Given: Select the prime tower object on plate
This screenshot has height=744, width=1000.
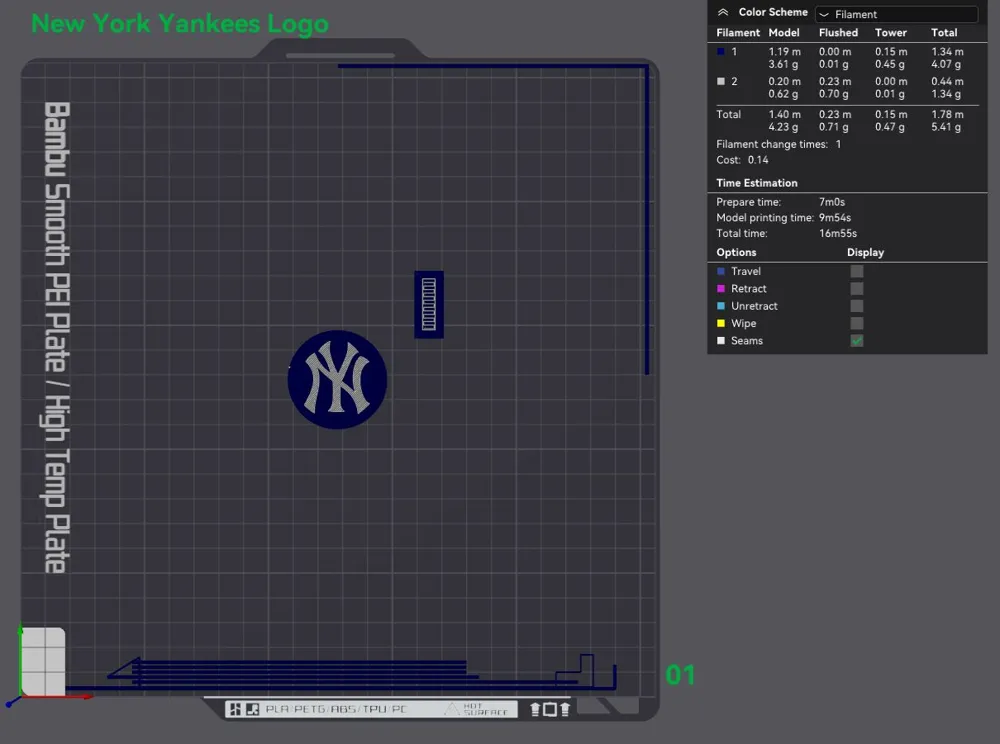Looking at the screenshot, I should 429,305.
